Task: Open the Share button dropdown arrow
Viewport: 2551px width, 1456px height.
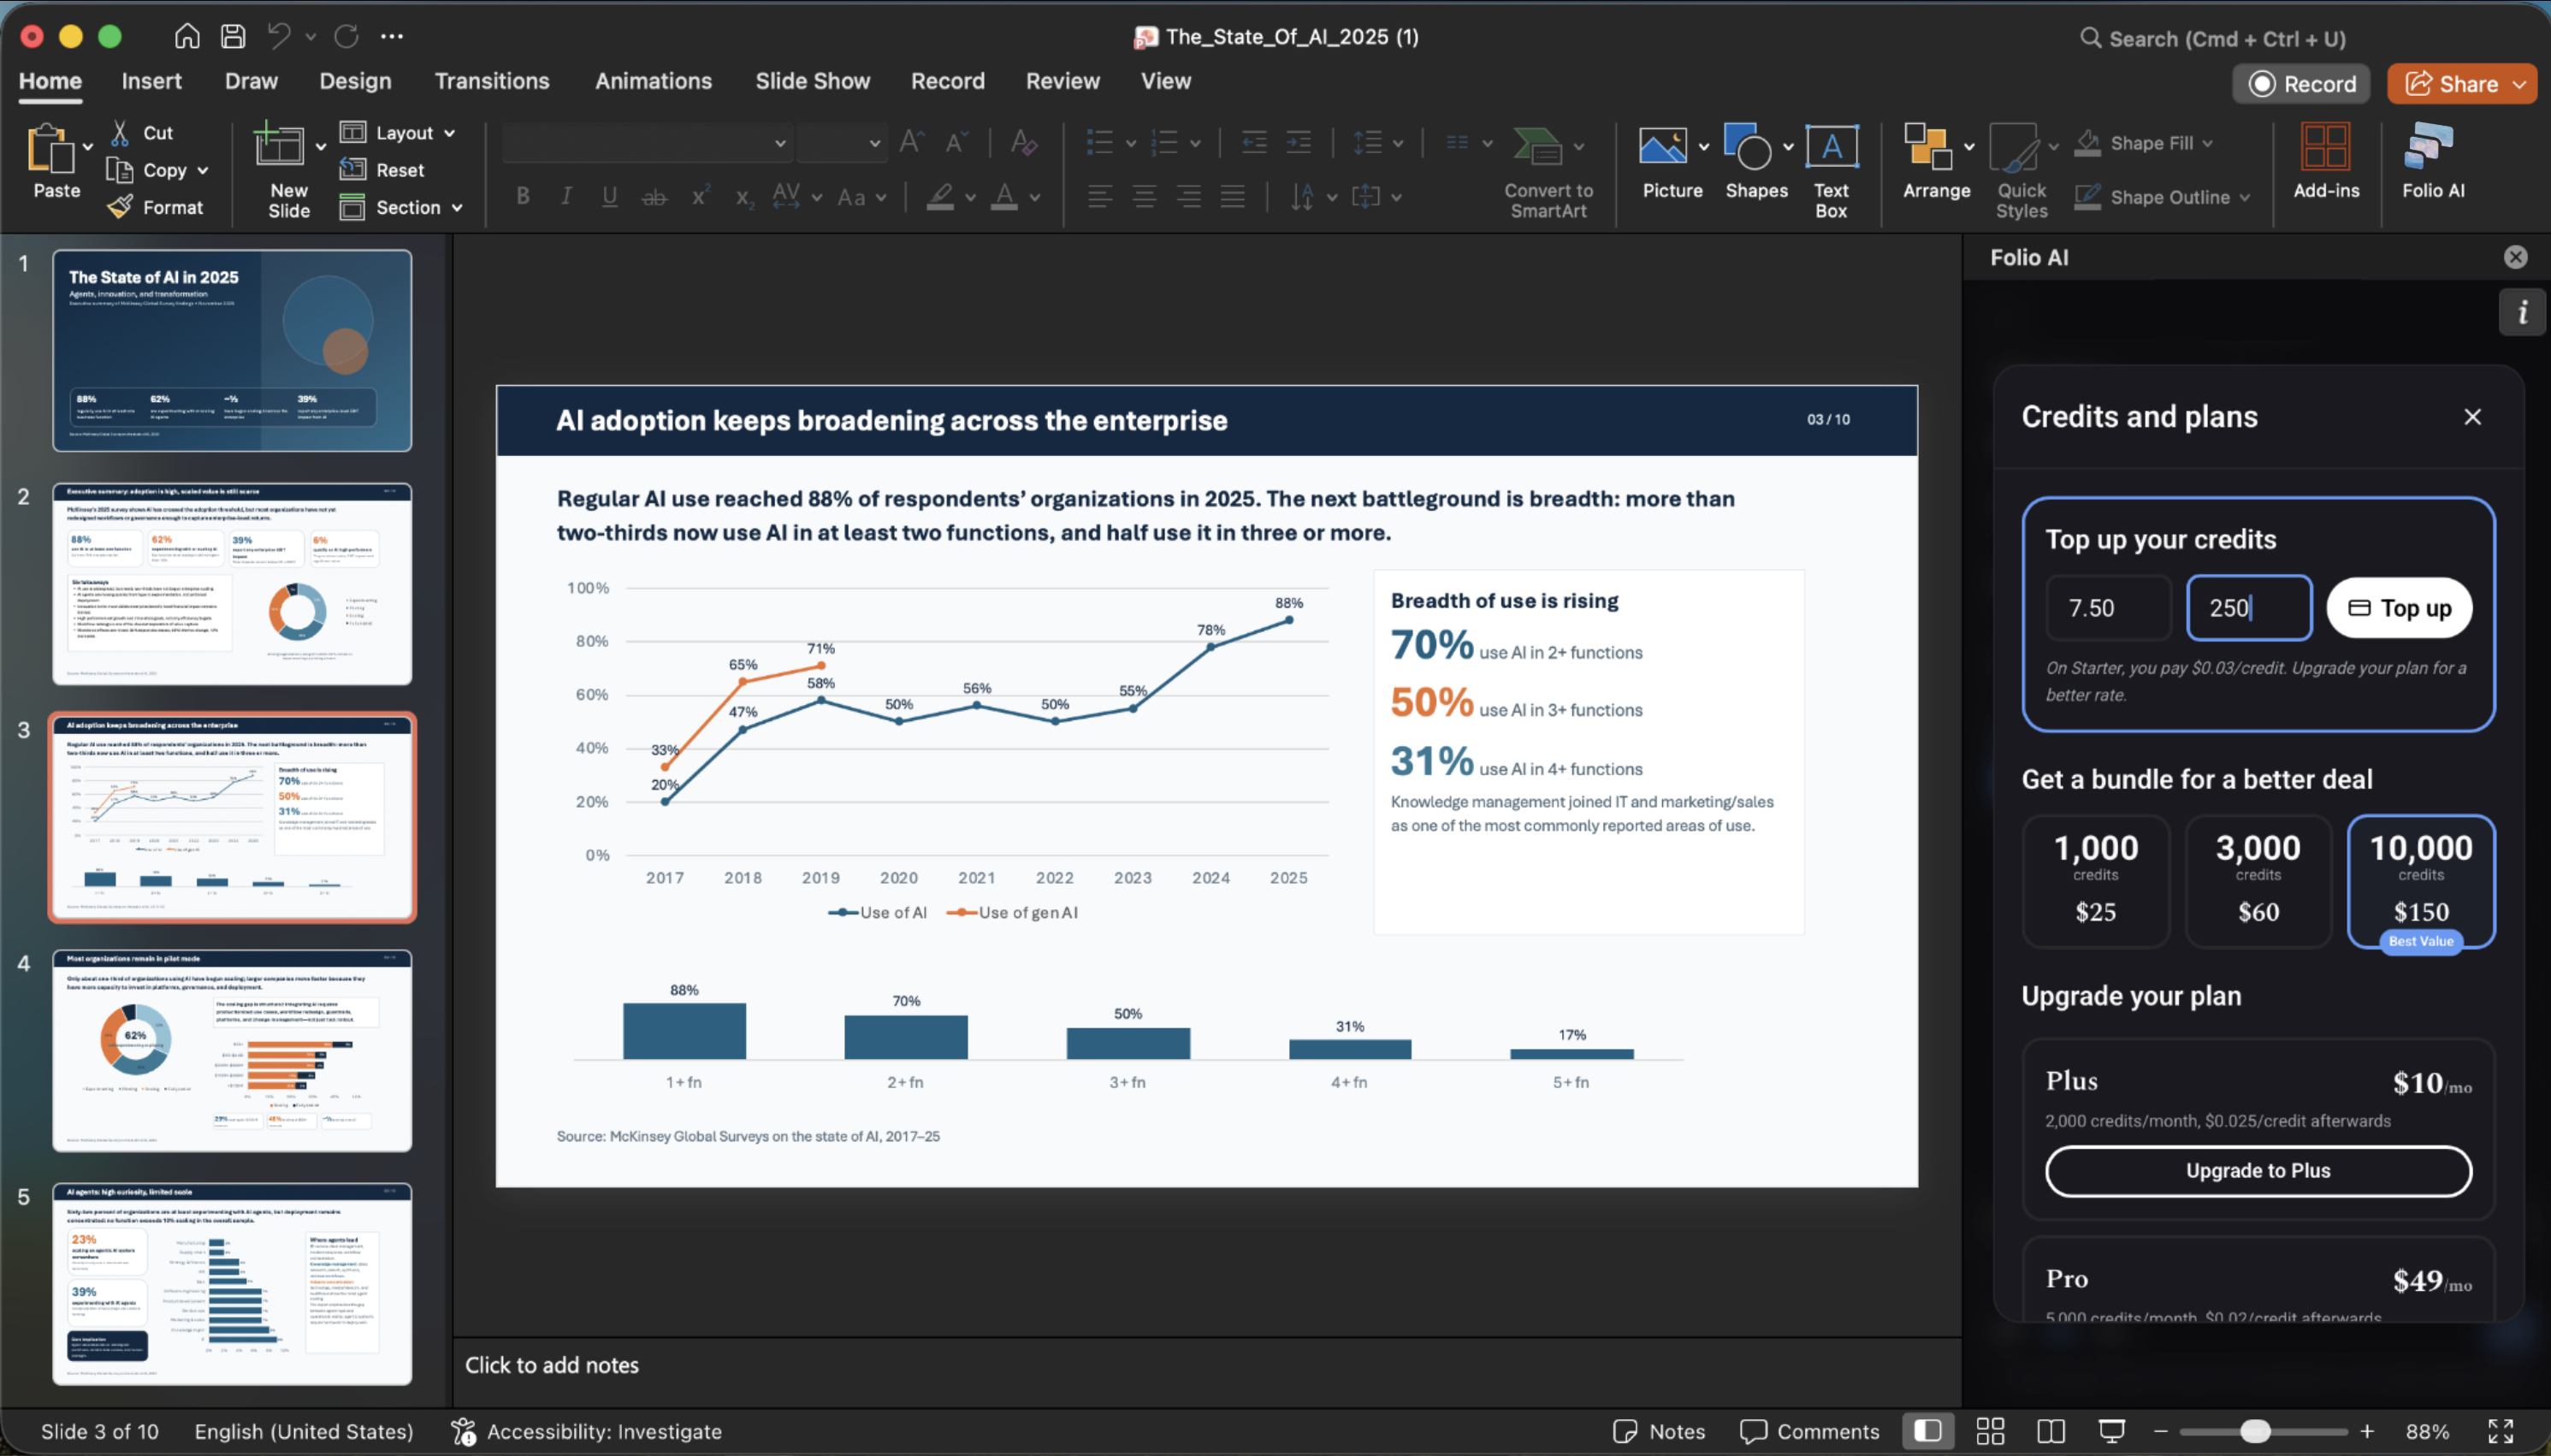Action: (2520, 85)
